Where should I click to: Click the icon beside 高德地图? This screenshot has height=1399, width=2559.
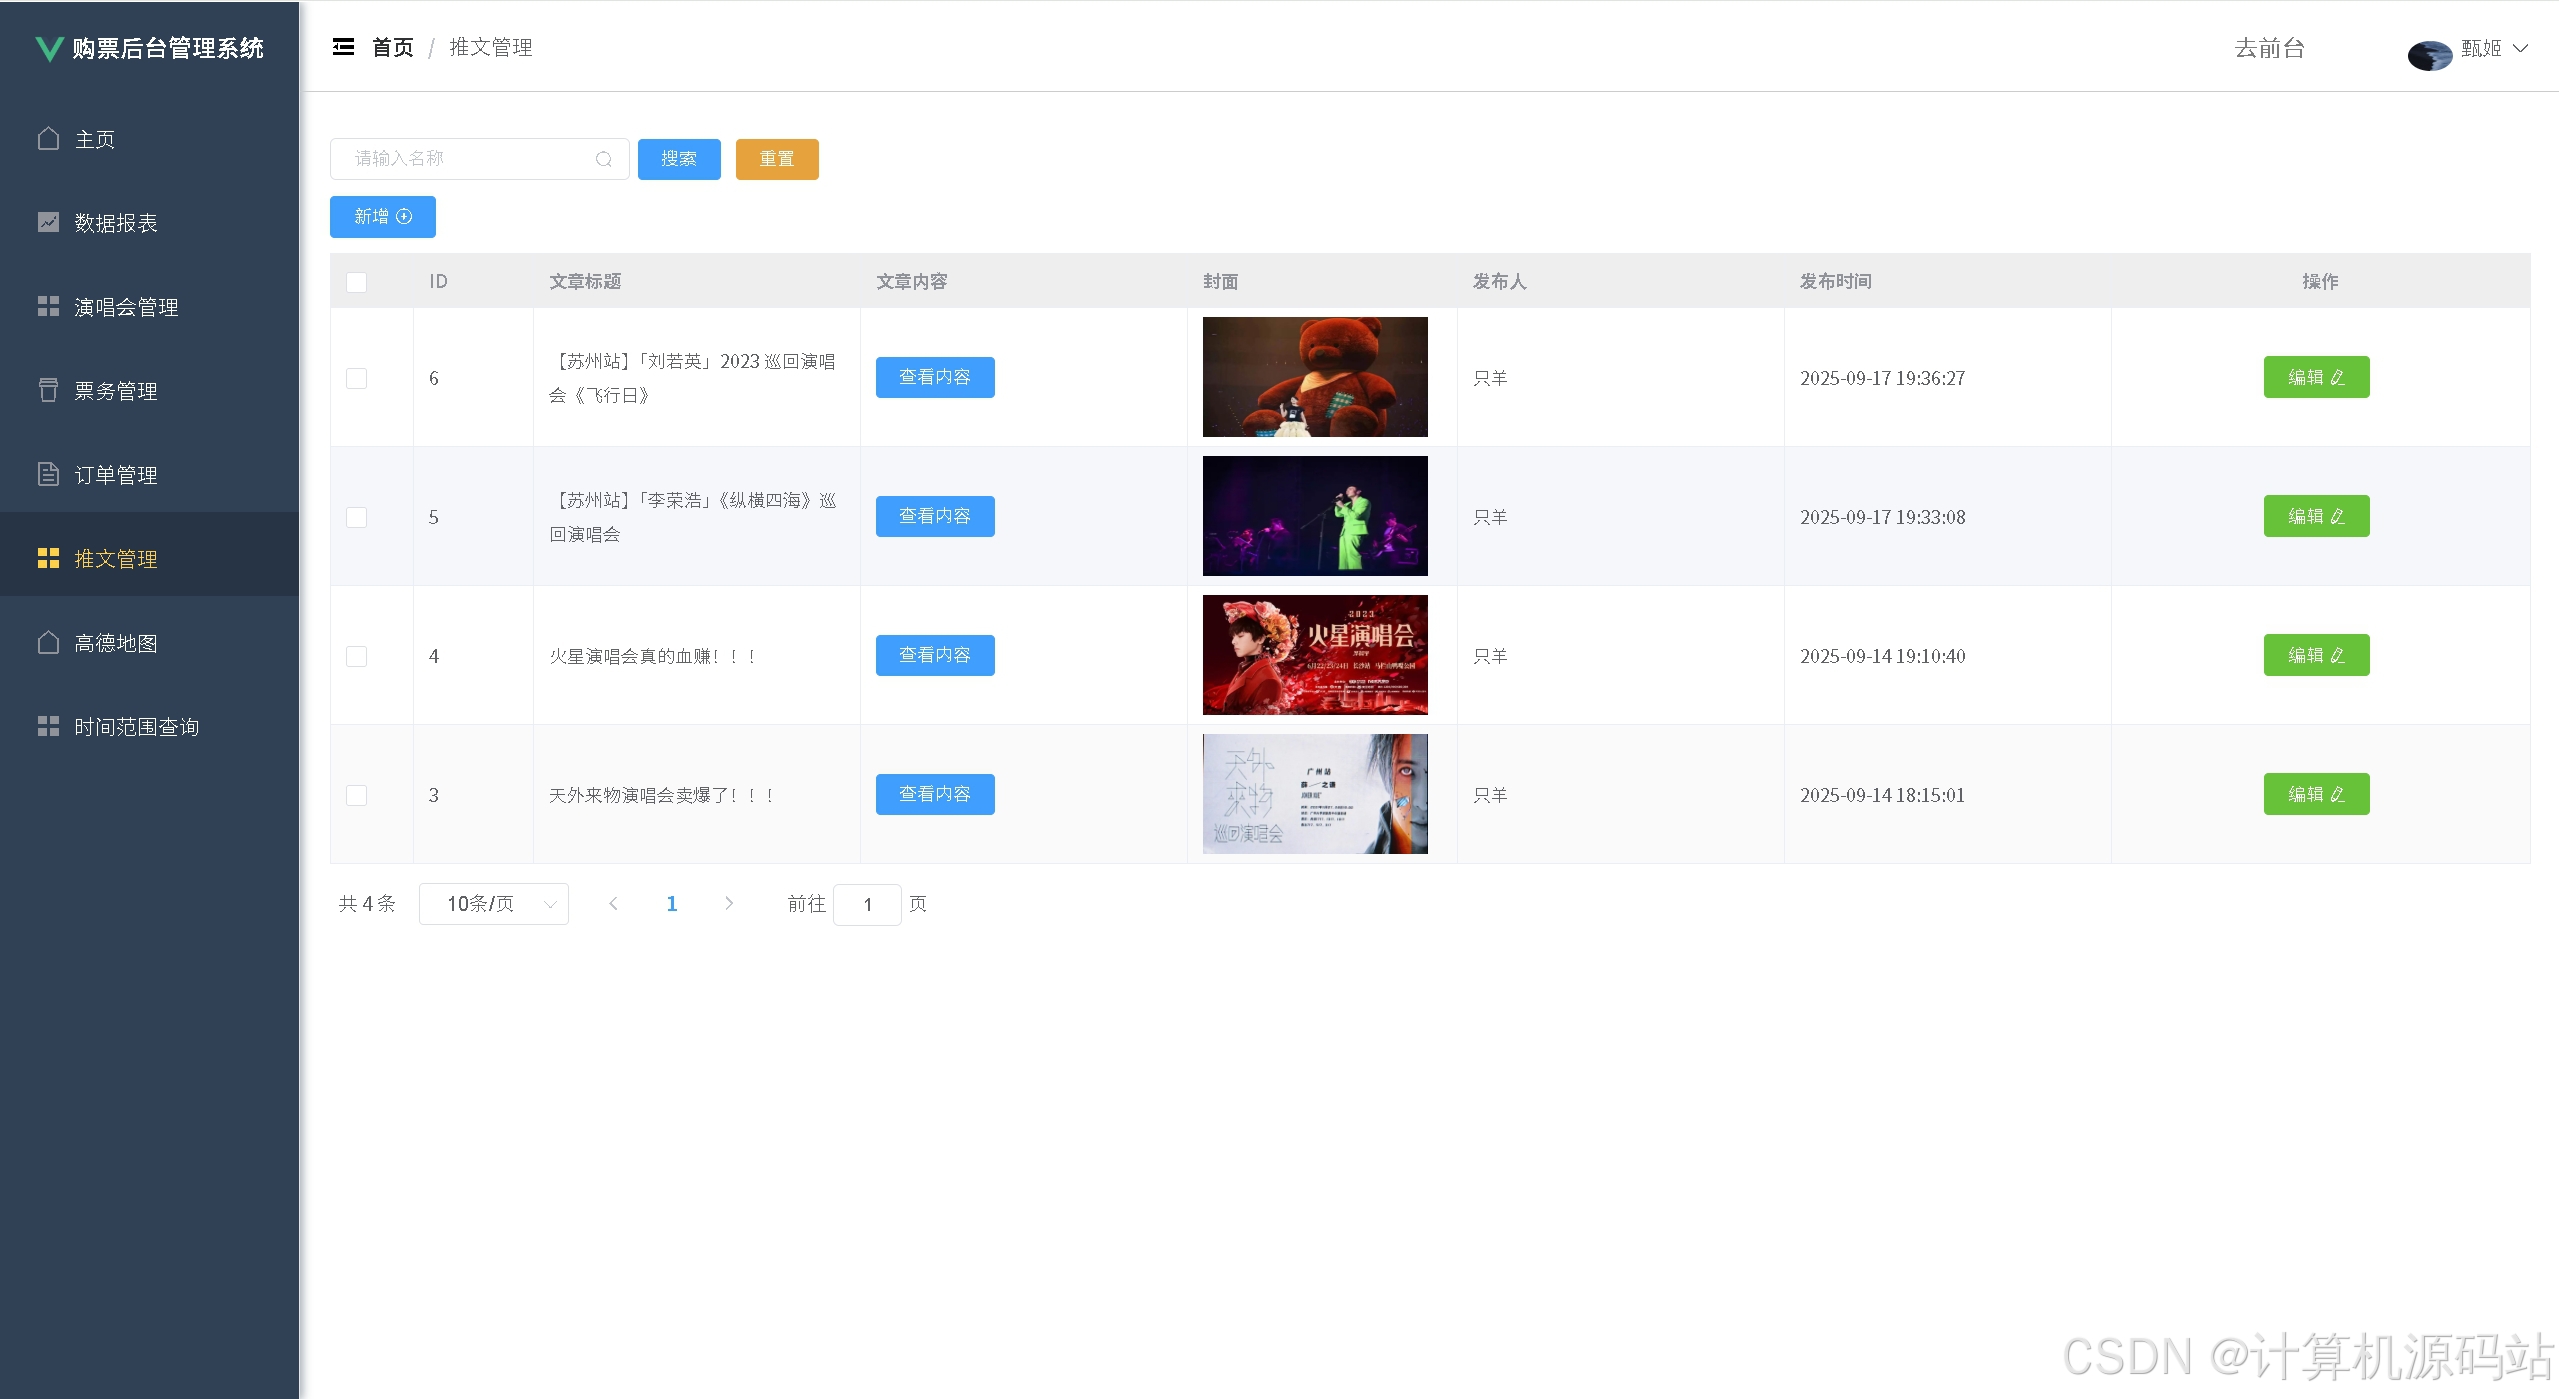coord(48,642)
